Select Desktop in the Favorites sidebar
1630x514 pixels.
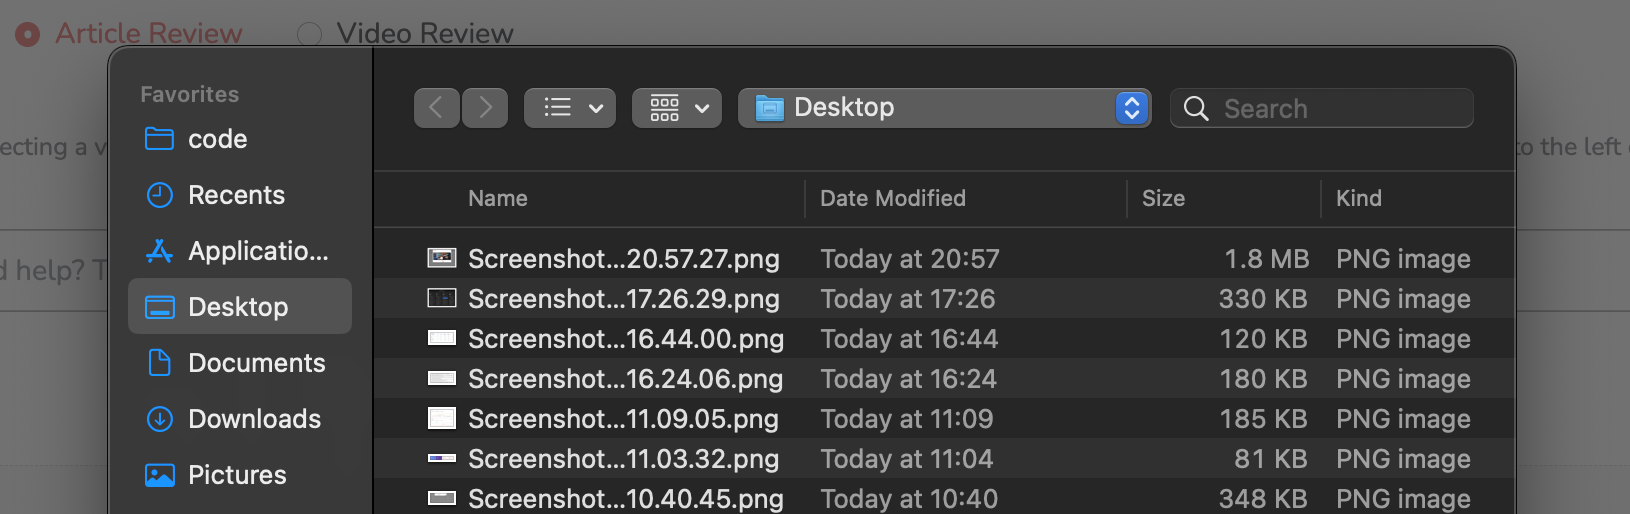[x=238, y=307]
